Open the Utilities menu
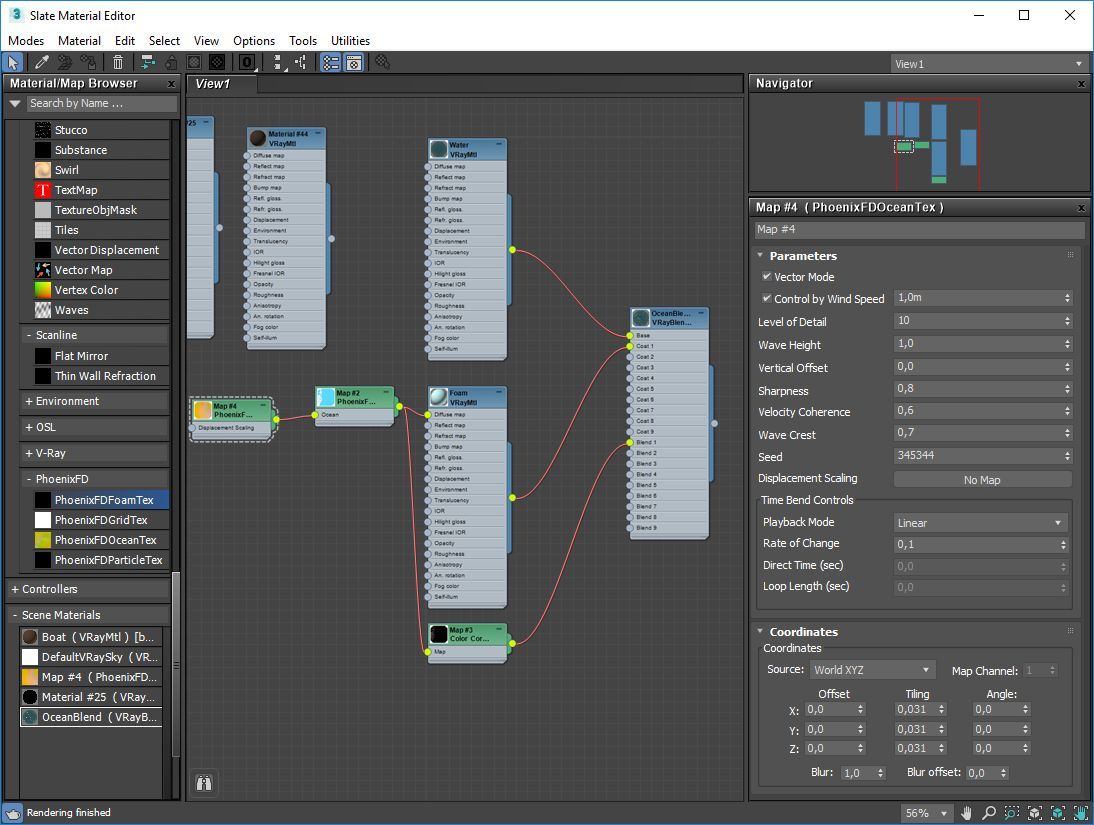Viewport: 1094px width, 825px height. point(350,40)
